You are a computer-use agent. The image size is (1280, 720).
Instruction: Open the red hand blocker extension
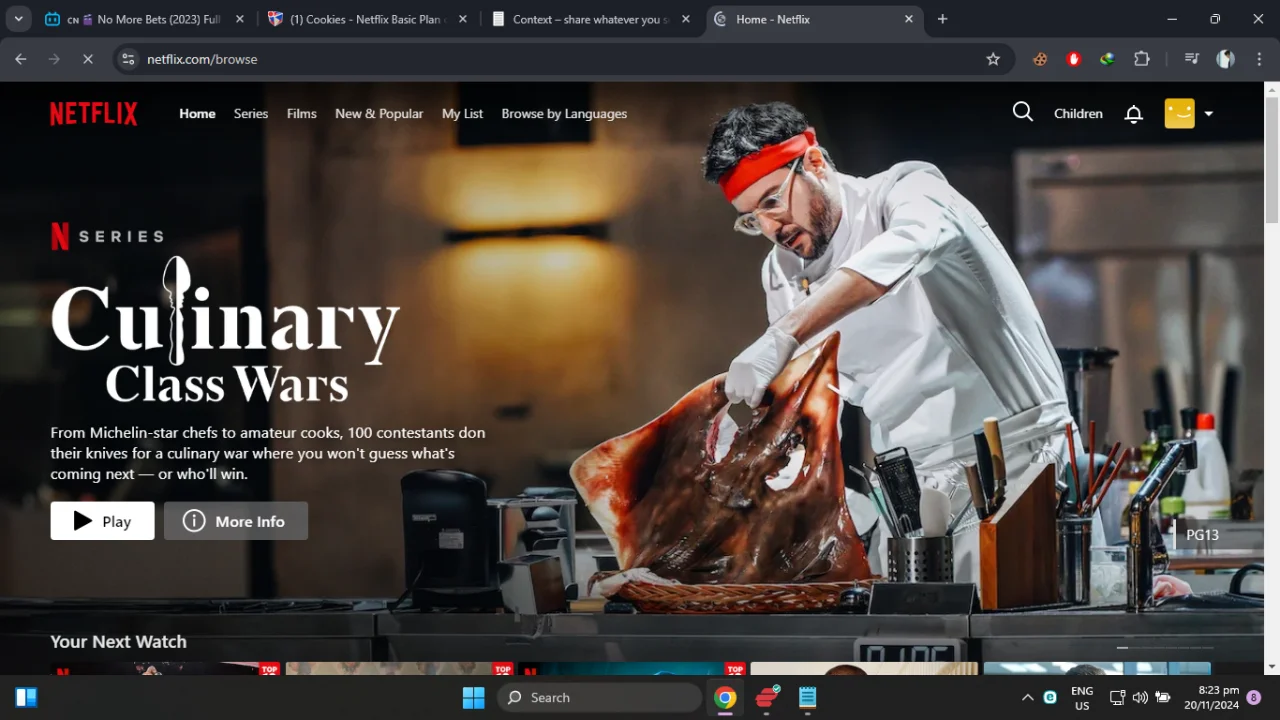[x=1074, y=59]
